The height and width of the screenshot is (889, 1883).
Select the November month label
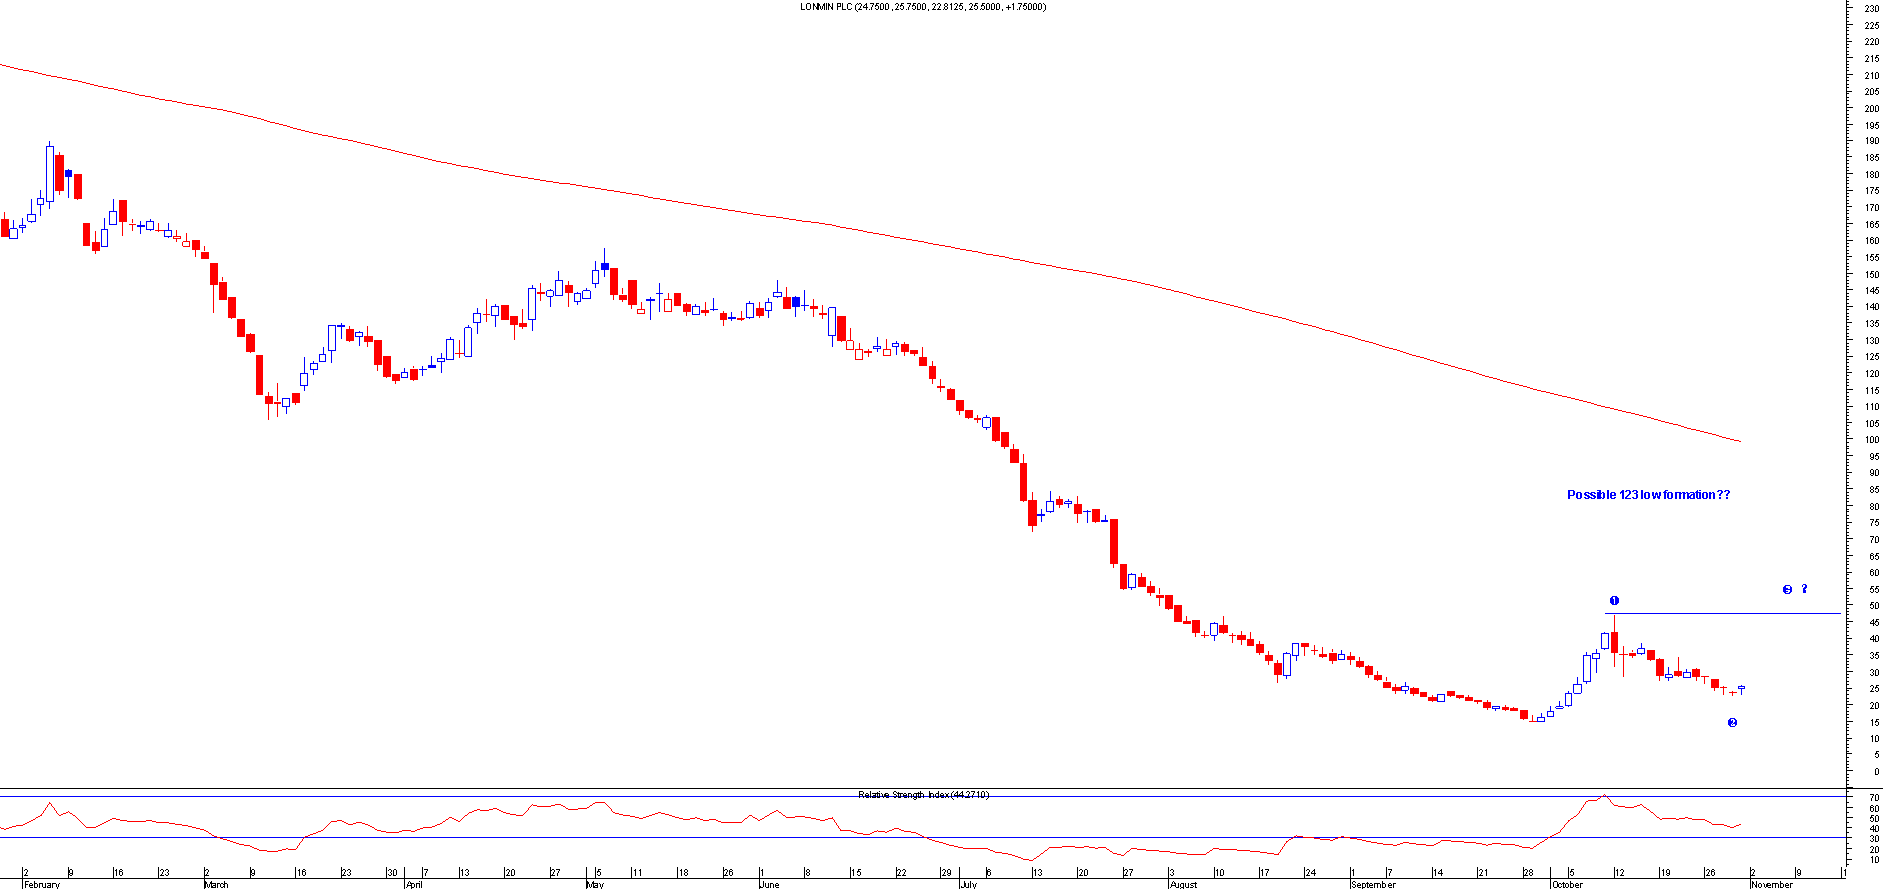(x=1771, y=884)
